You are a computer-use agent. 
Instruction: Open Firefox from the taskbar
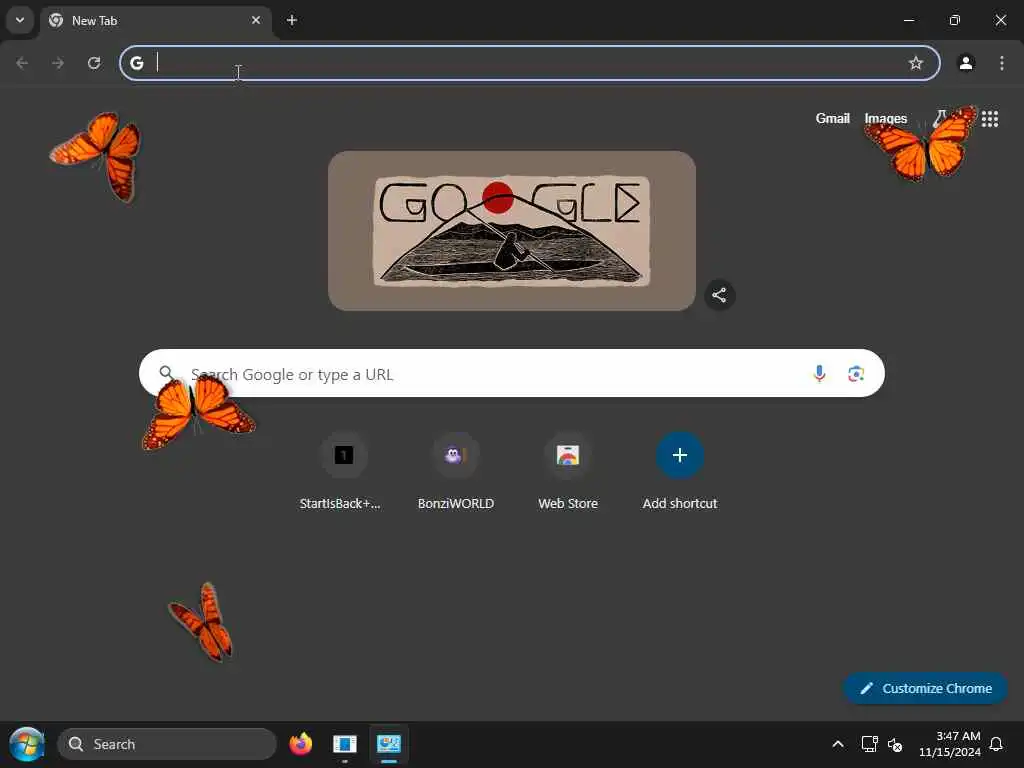[300, 744]
